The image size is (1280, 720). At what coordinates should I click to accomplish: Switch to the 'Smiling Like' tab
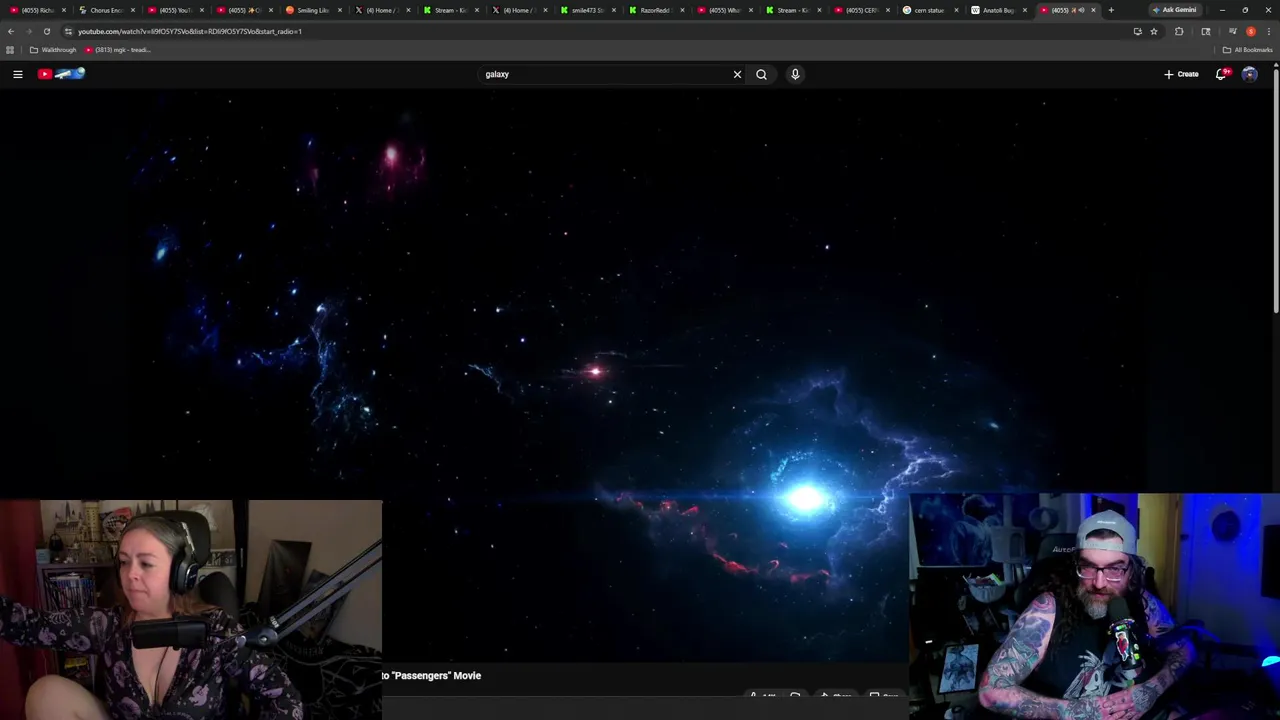click(312, 10)
